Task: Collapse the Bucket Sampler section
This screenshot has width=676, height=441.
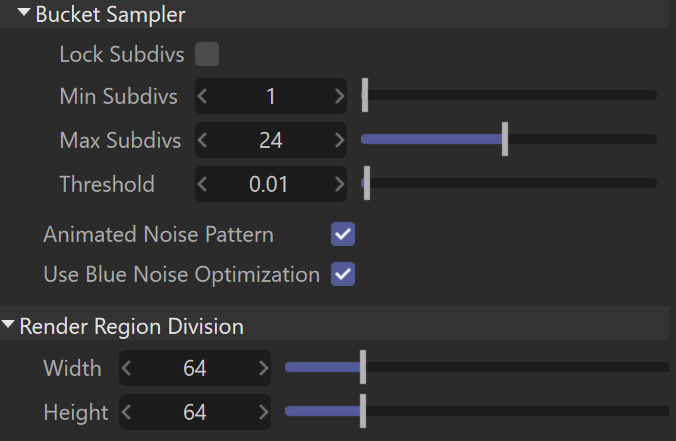Action: [x=24, y=13]
